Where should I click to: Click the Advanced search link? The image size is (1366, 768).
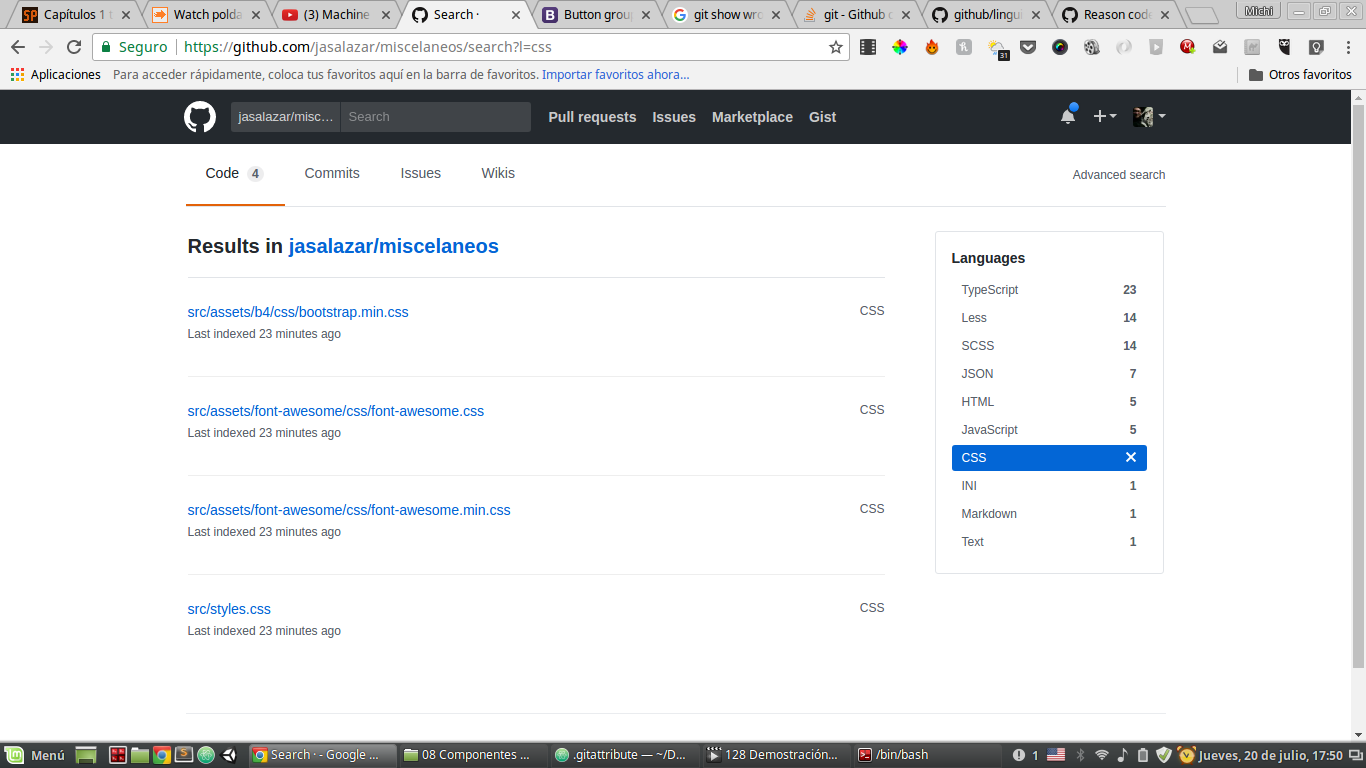pos(1118,175)
